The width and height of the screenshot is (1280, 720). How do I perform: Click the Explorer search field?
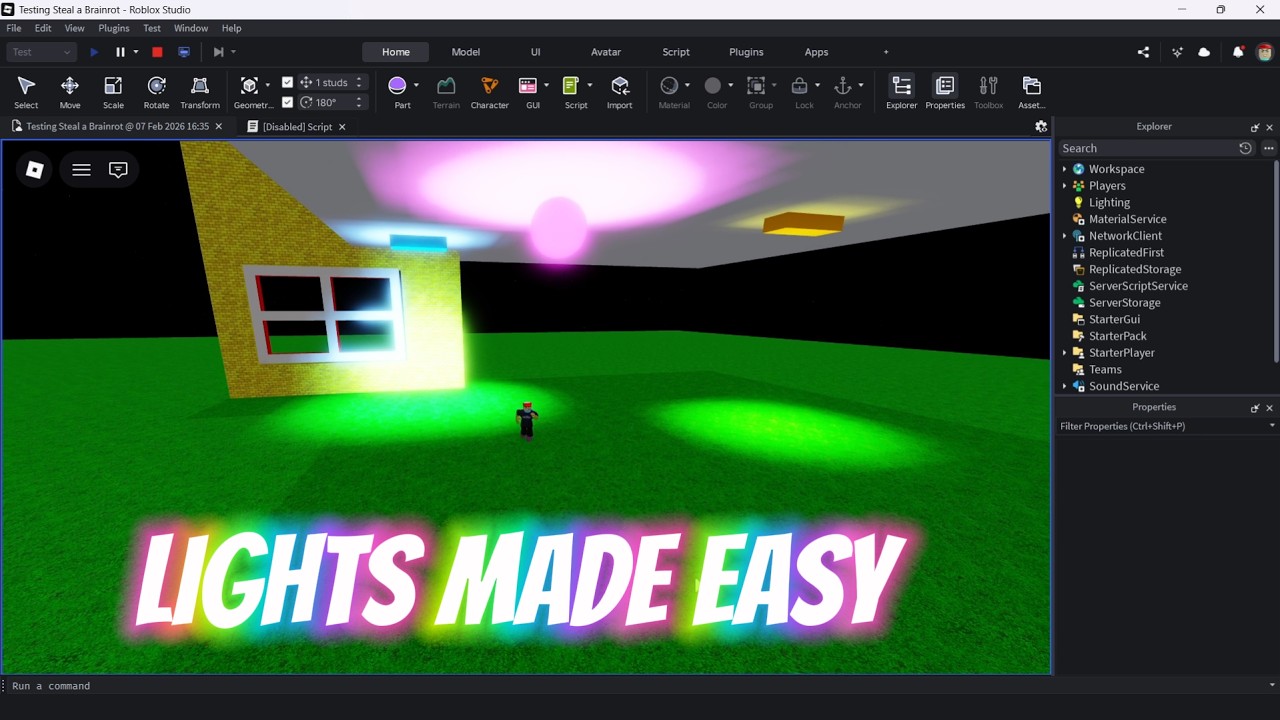pyautogui.click(x=1147, y=148)
